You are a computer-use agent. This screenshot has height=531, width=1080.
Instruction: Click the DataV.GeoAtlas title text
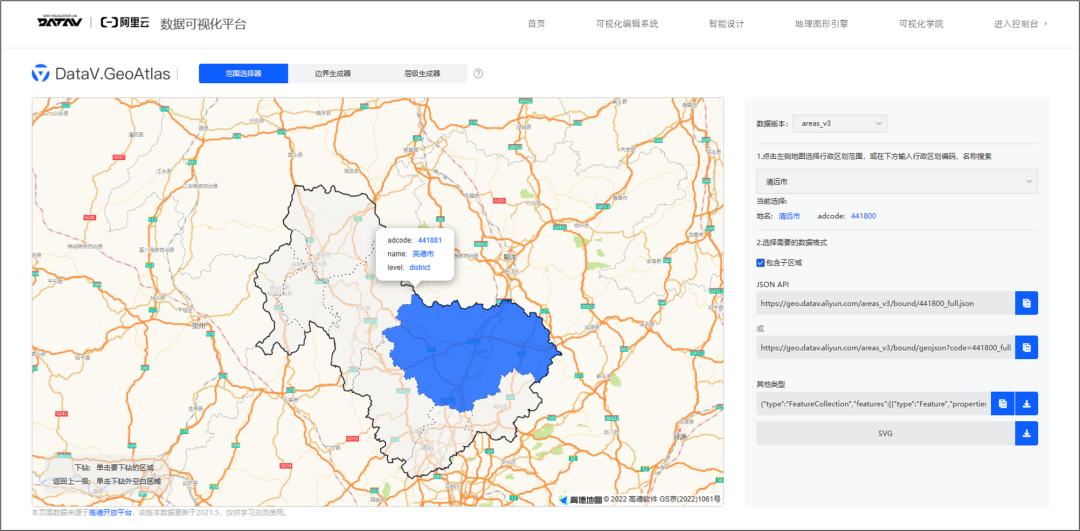point(112,74)
